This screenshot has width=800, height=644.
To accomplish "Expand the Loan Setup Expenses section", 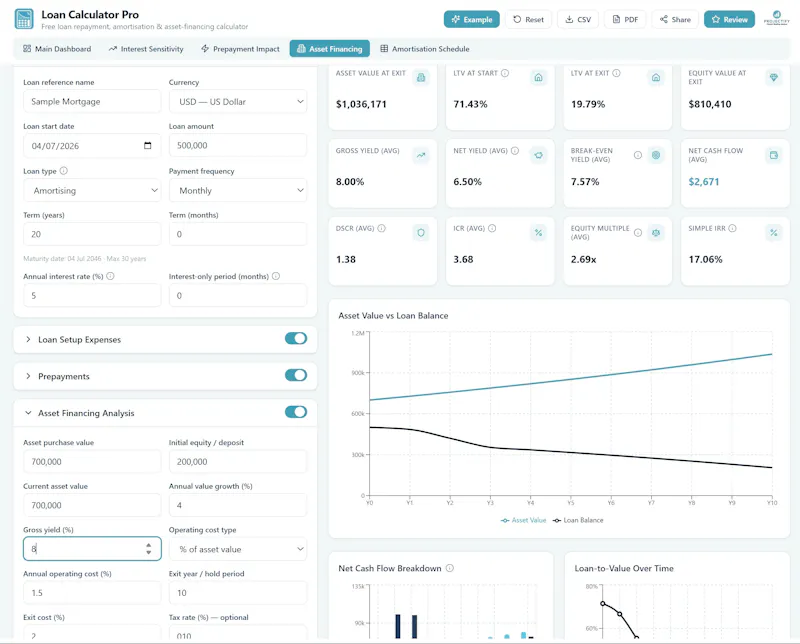I will tap(28, 339).
